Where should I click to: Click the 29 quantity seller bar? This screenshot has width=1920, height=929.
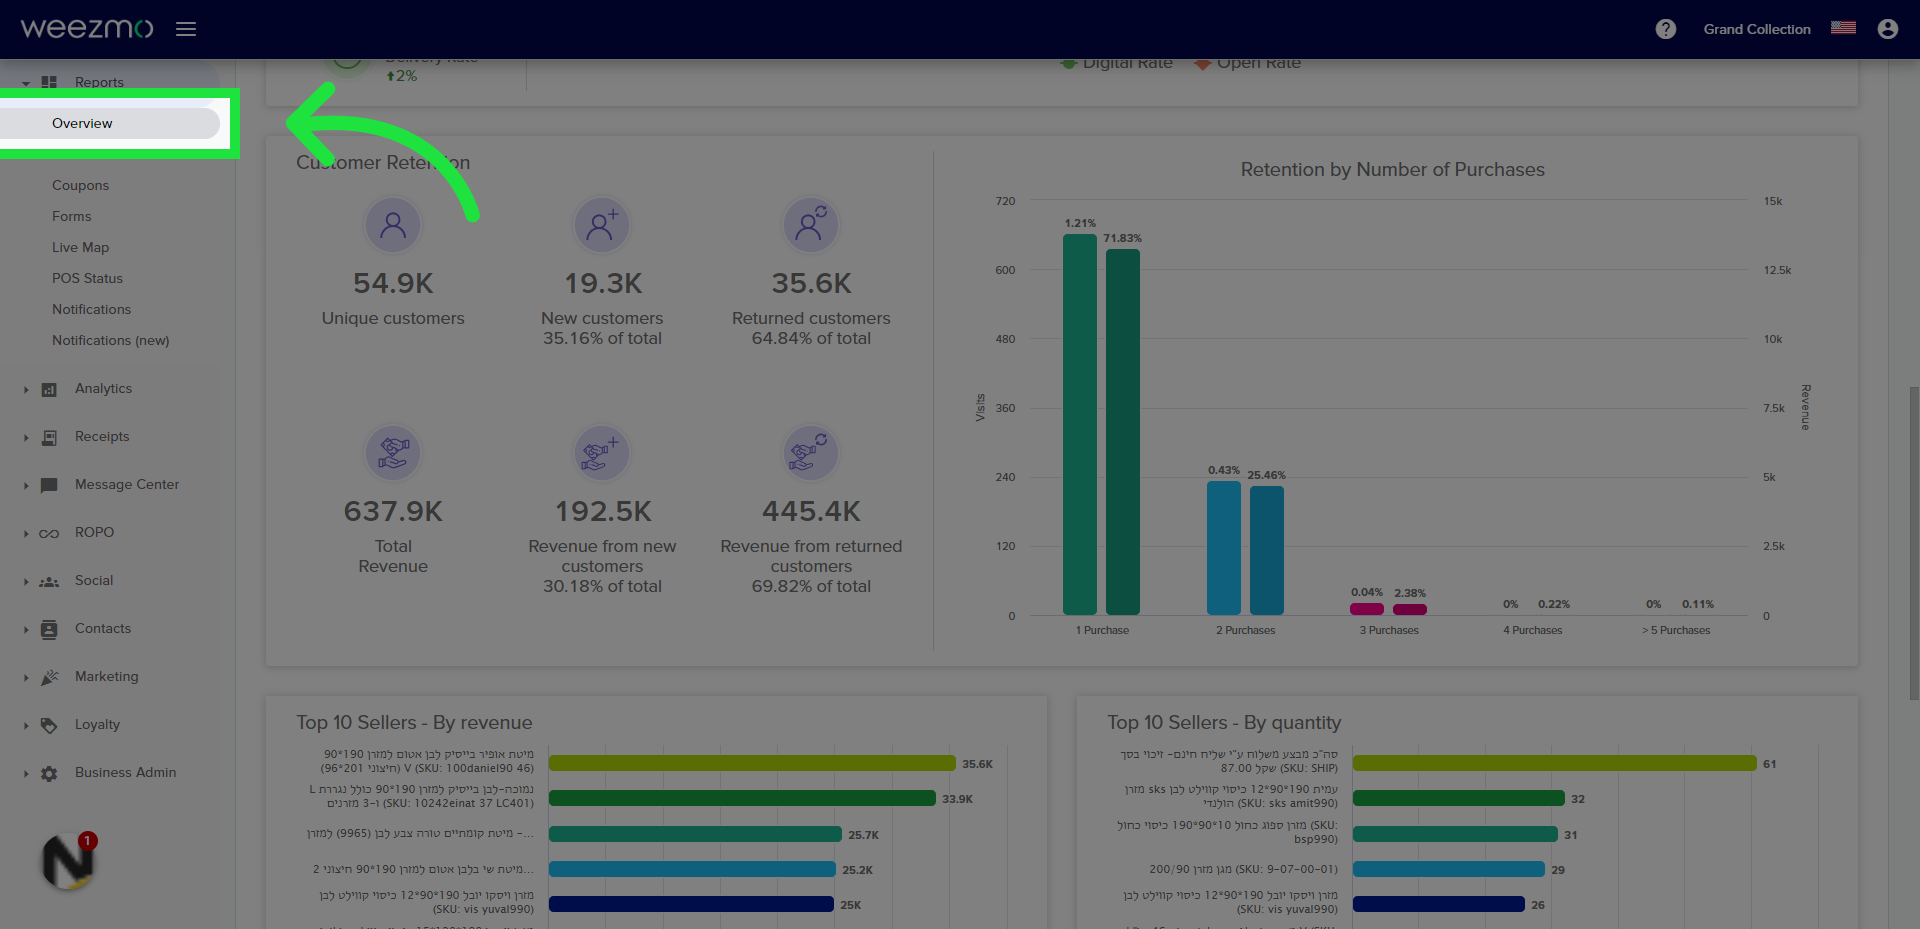click(x=1448, y=869)
